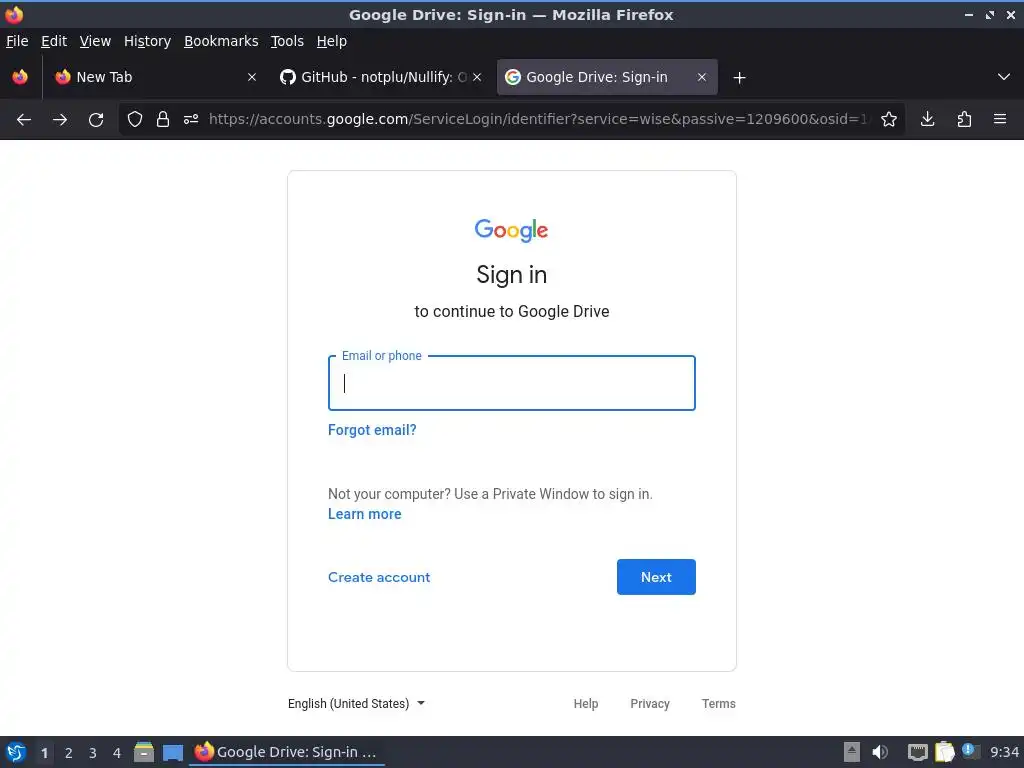Image resolution: width=1024 pixels, height=768 pixels.
Task: View site security via padlock icon
Action: (163, 120)
